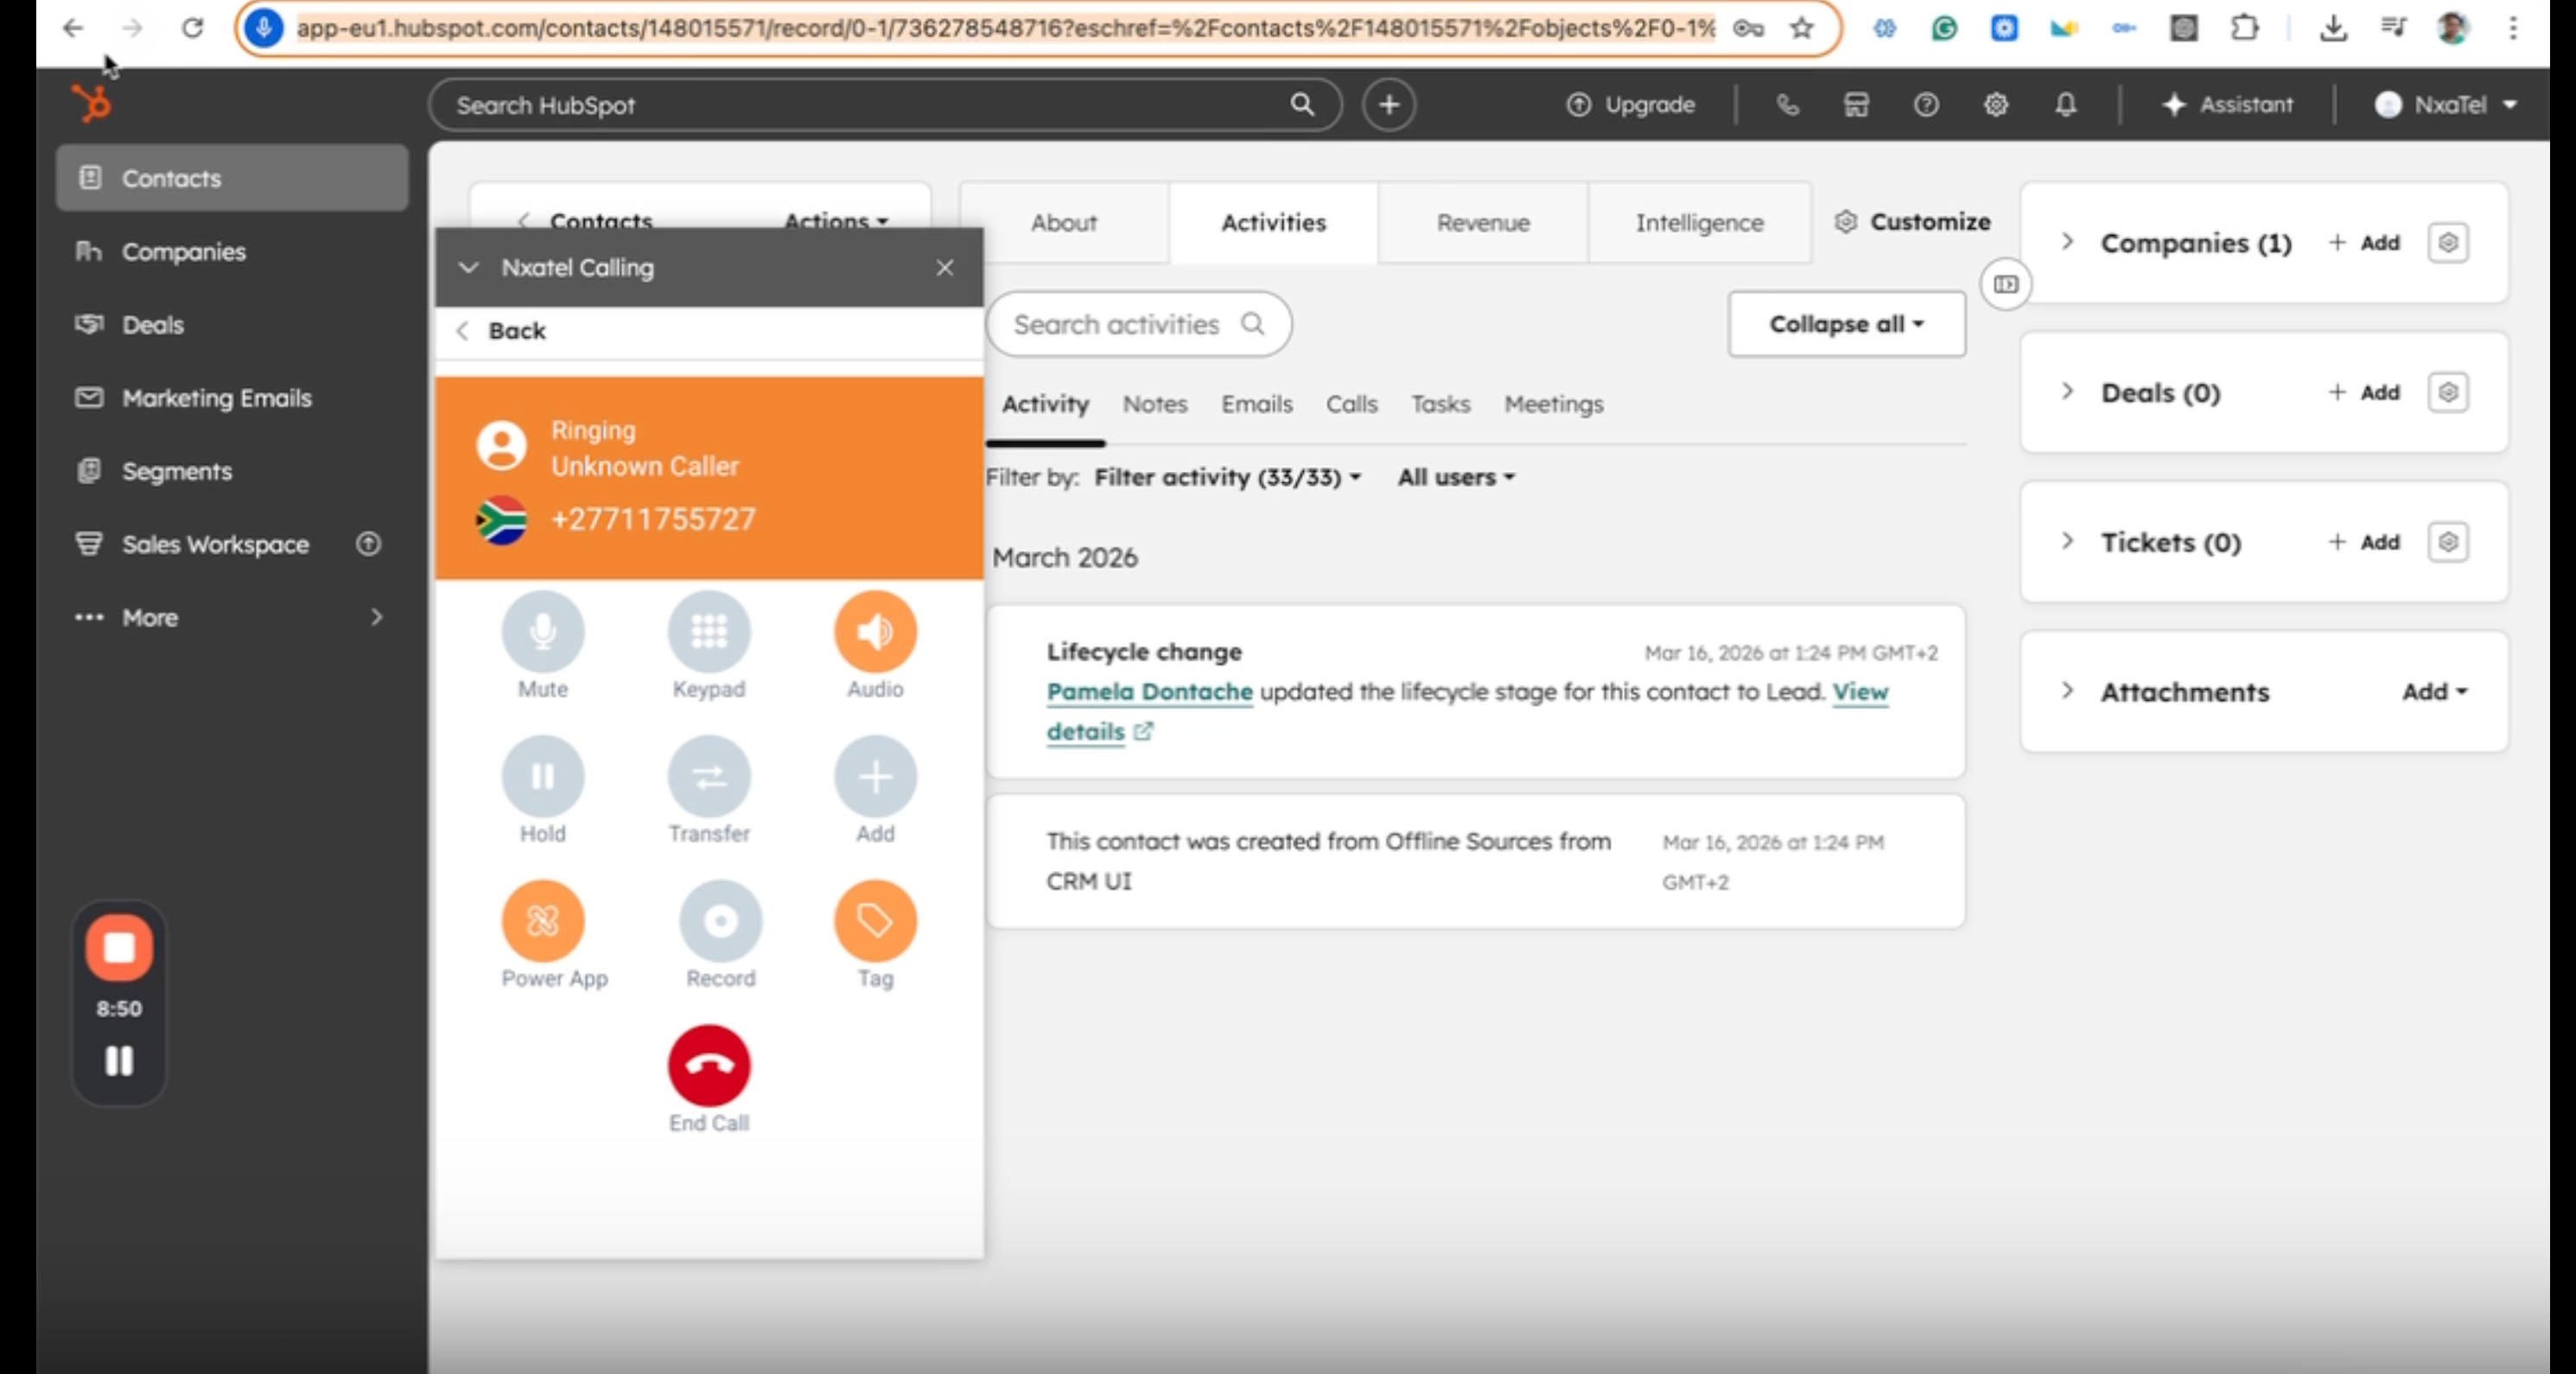Select the Notes activity filter tab
The width and height of the screenshot is (2576, 1374).
pyautogui.click(x=1155, y=404)
